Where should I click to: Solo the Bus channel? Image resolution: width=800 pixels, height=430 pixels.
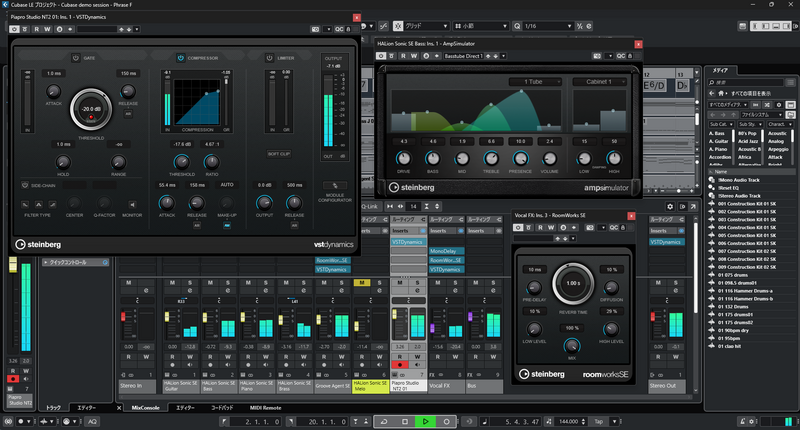click(493, 283)
